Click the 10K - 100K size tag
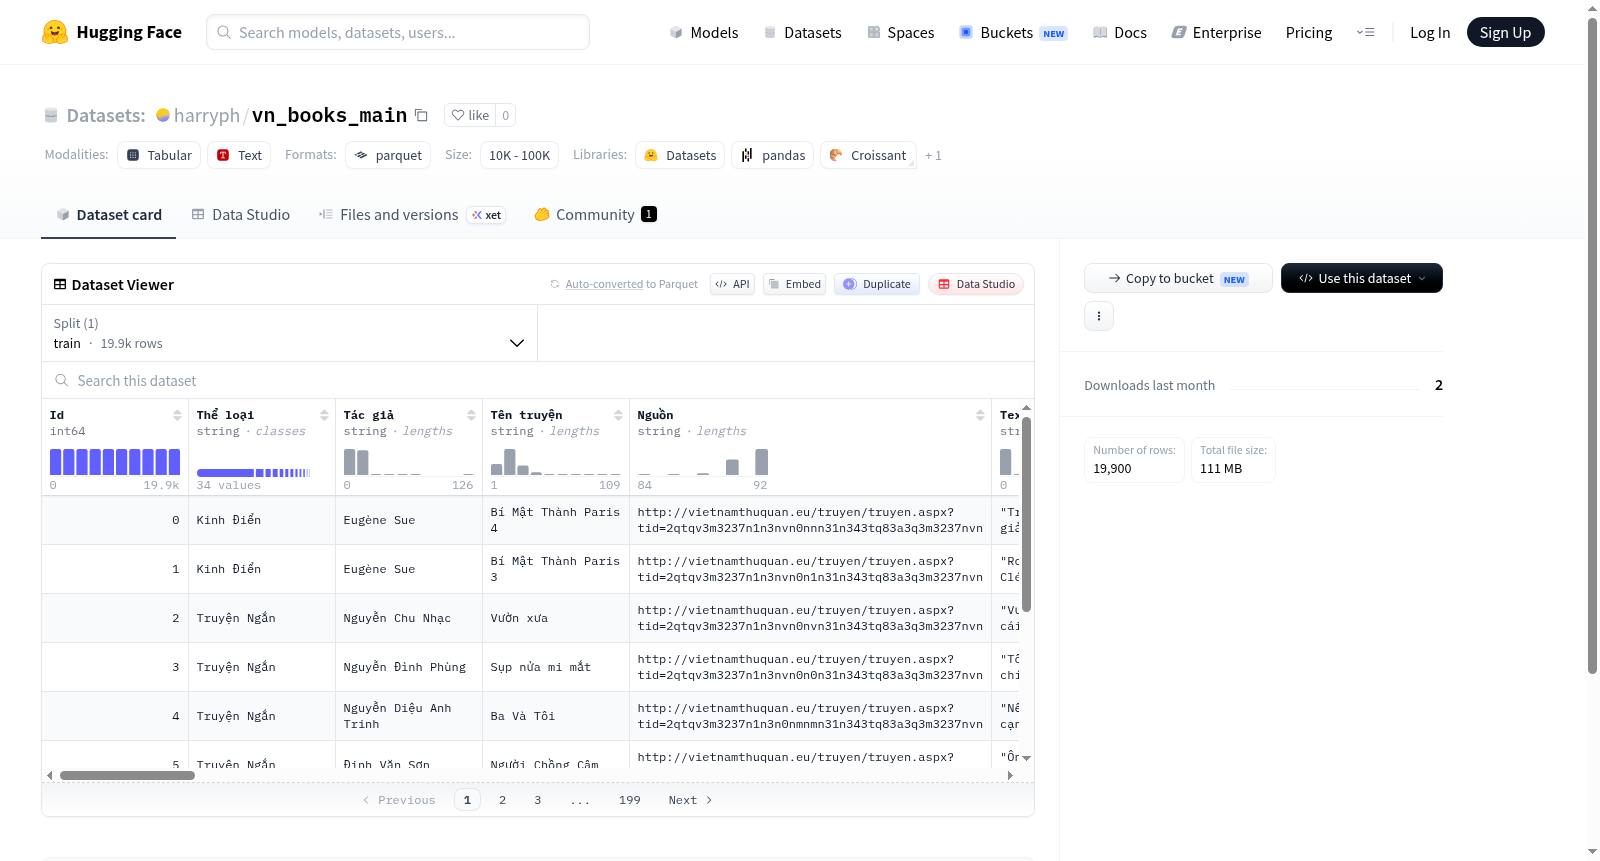 pos(519,155)
